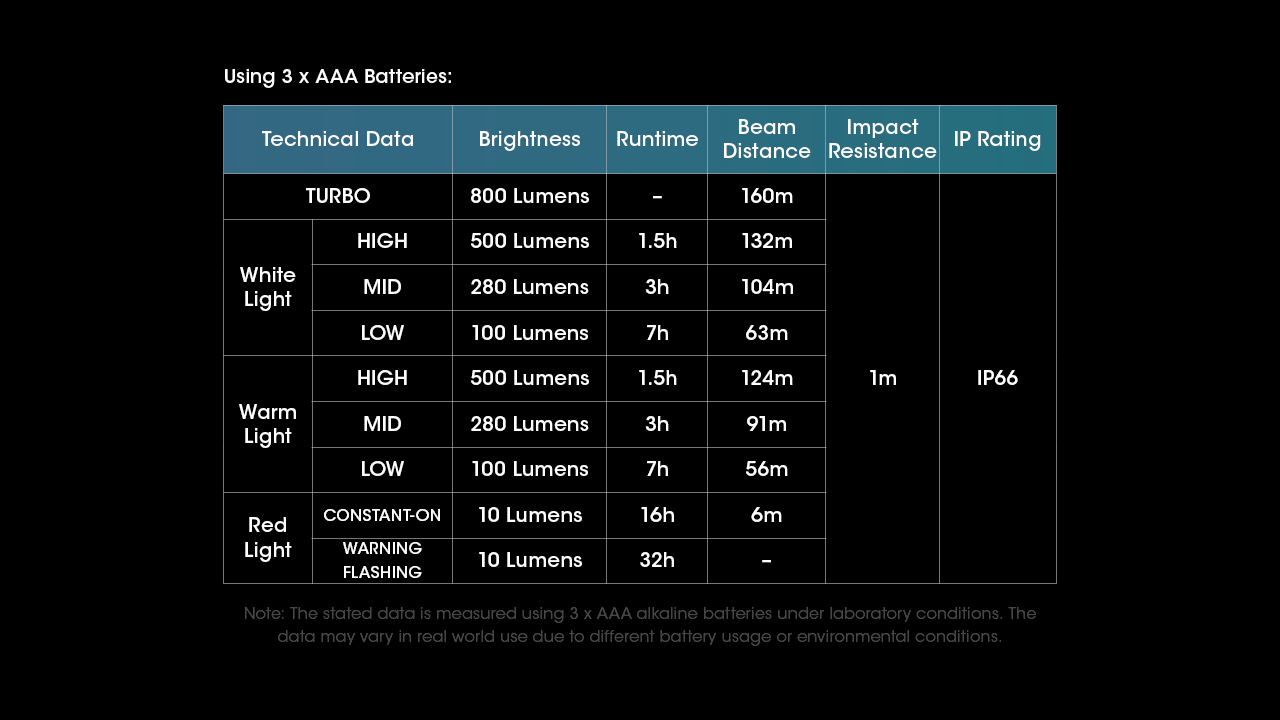Click the 32h runtime value
The image size is (1280, 720).
(x=657, y=560)
